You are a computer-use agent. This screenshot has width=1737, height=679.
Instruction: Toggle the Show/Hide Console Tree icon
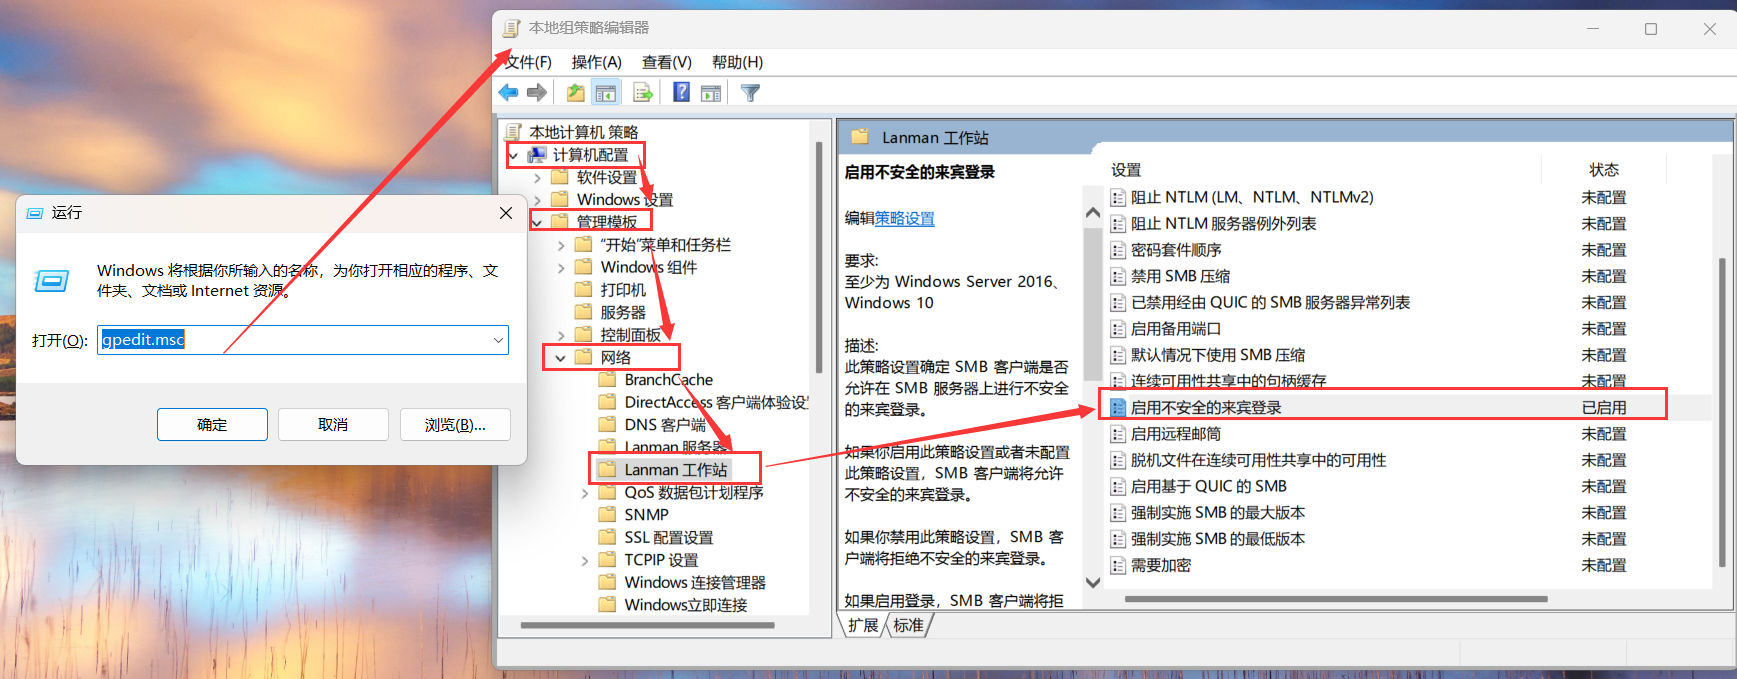tap(606, 93)
